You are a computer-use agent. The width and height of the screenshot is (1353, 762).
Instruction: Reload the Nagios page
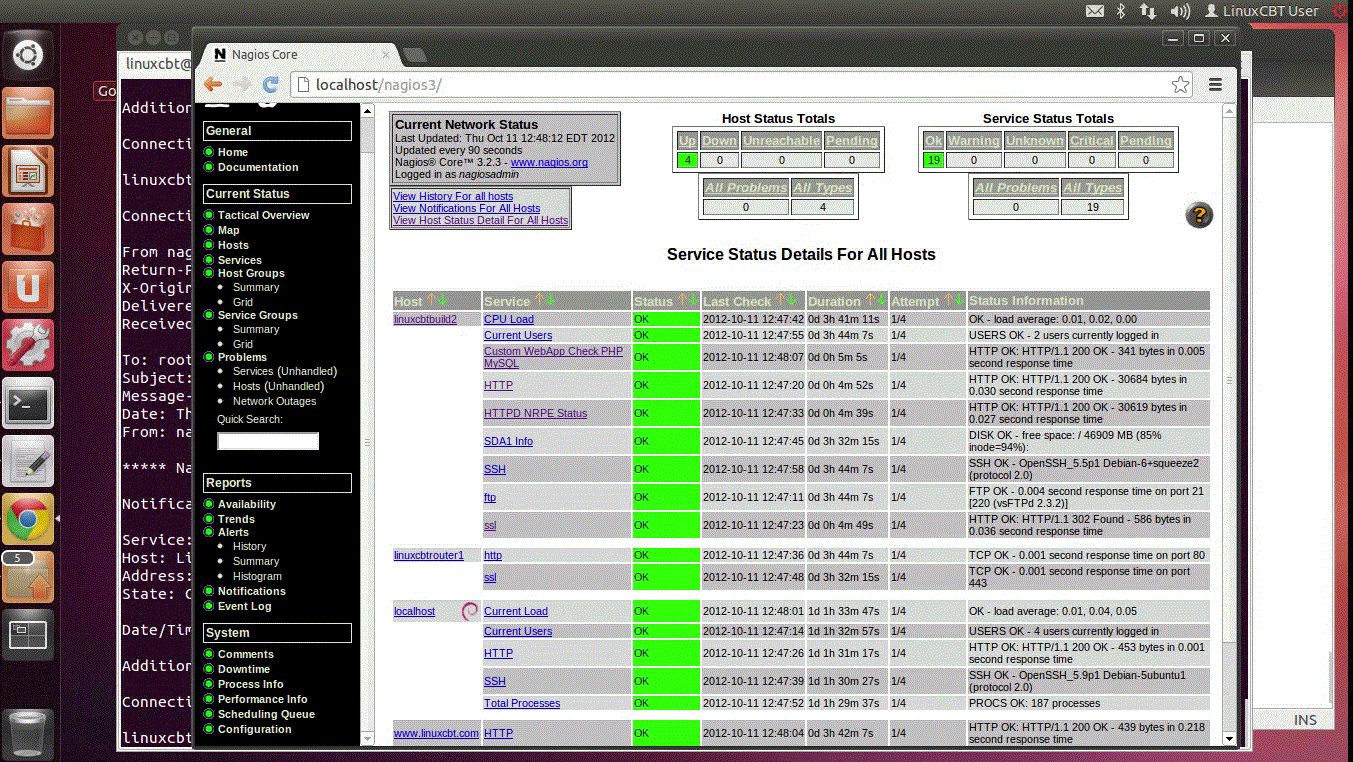270,85
